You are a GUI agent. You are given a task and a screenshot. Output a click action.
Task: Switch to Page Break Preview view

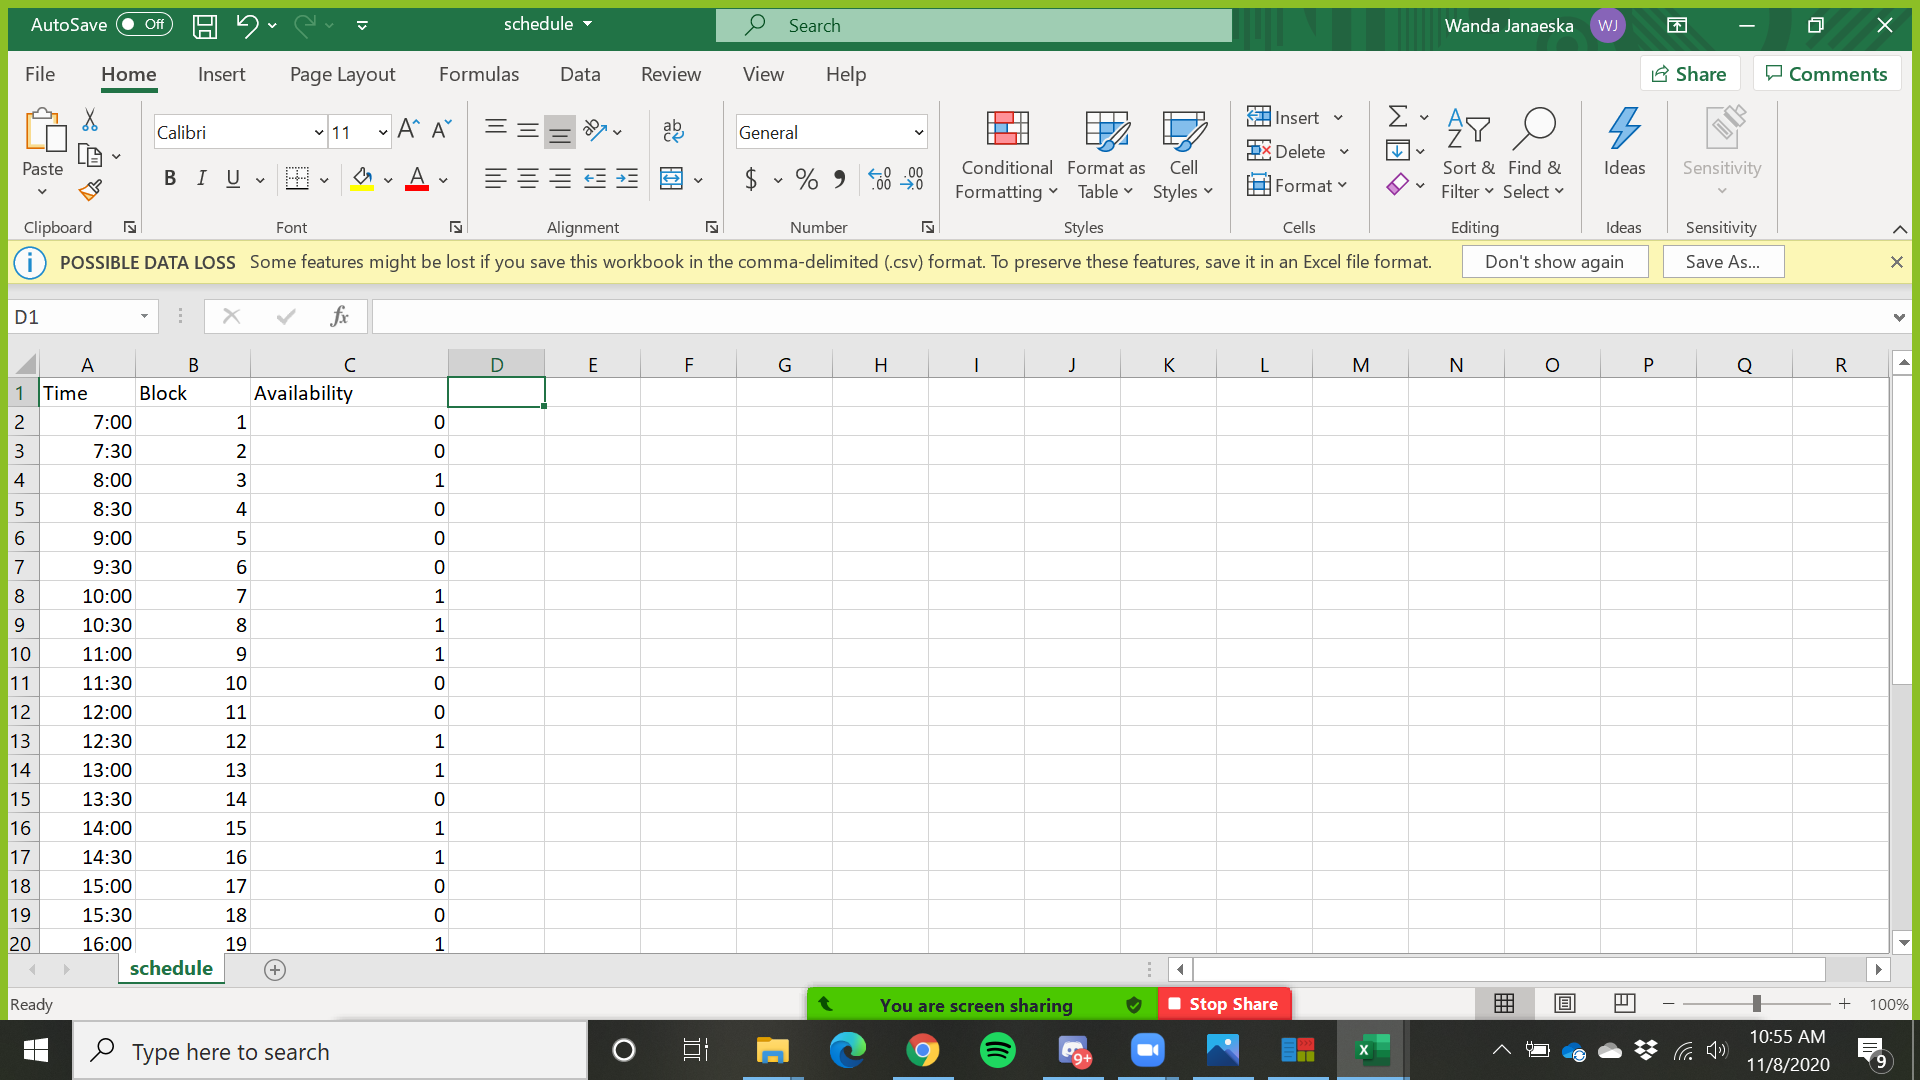click(x=1624, y=1003)
